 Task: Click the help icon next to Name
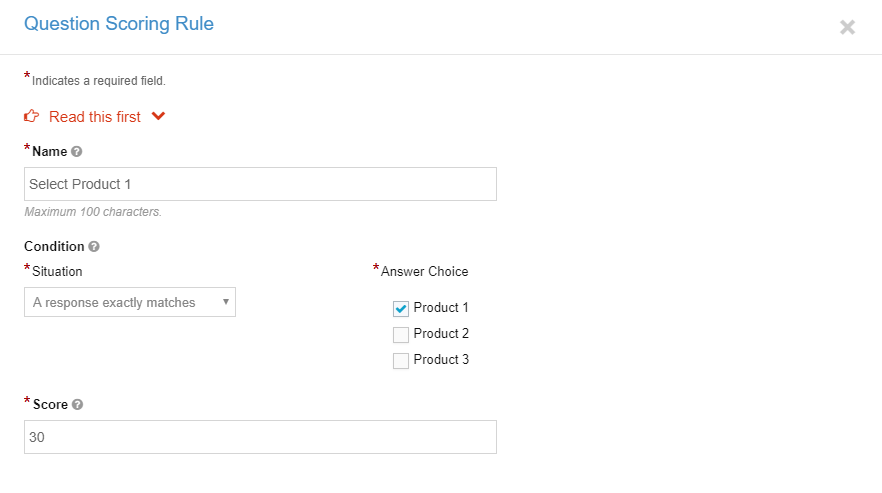tap(77, 151)
